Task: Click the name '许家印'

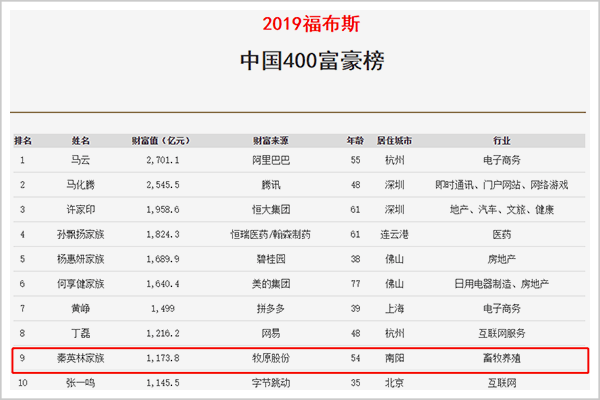Action: click(80, 209)
